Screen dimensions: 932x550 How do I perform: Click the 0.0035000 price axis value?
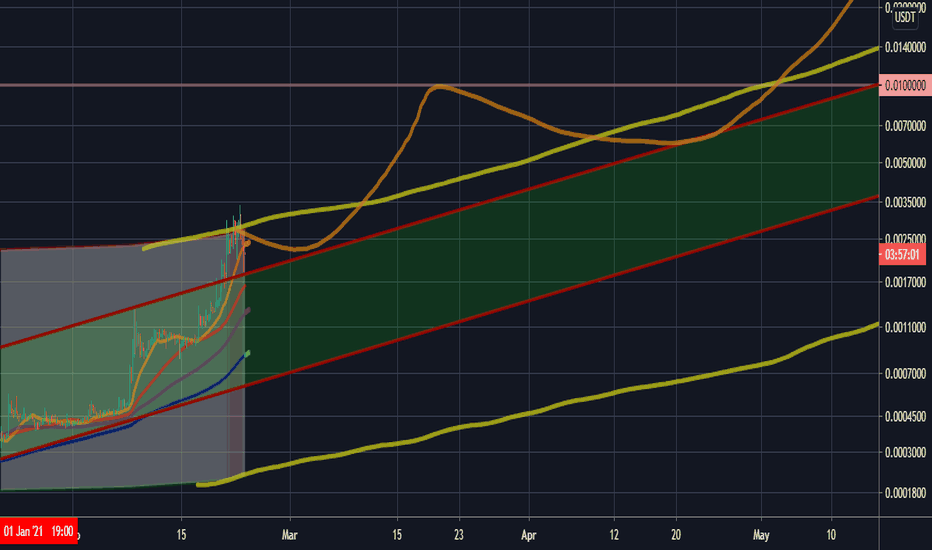[905, 202]
